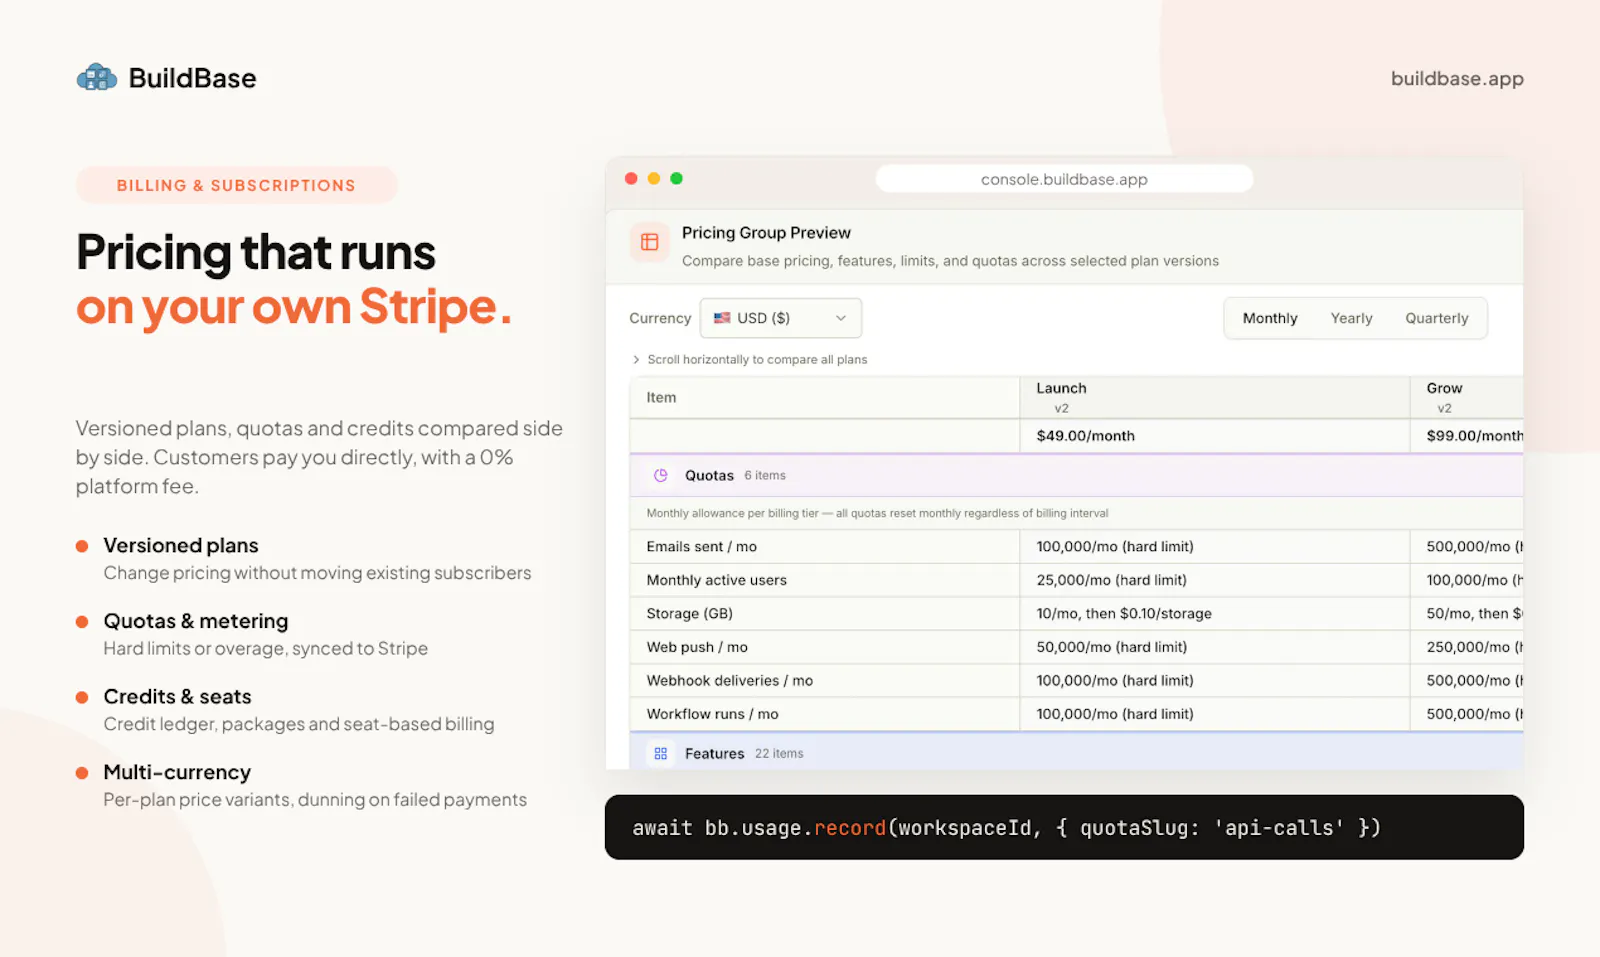Select the Monthly active users row label
Viewport: 1600px width, 957px height.
[x=717, y=580]
